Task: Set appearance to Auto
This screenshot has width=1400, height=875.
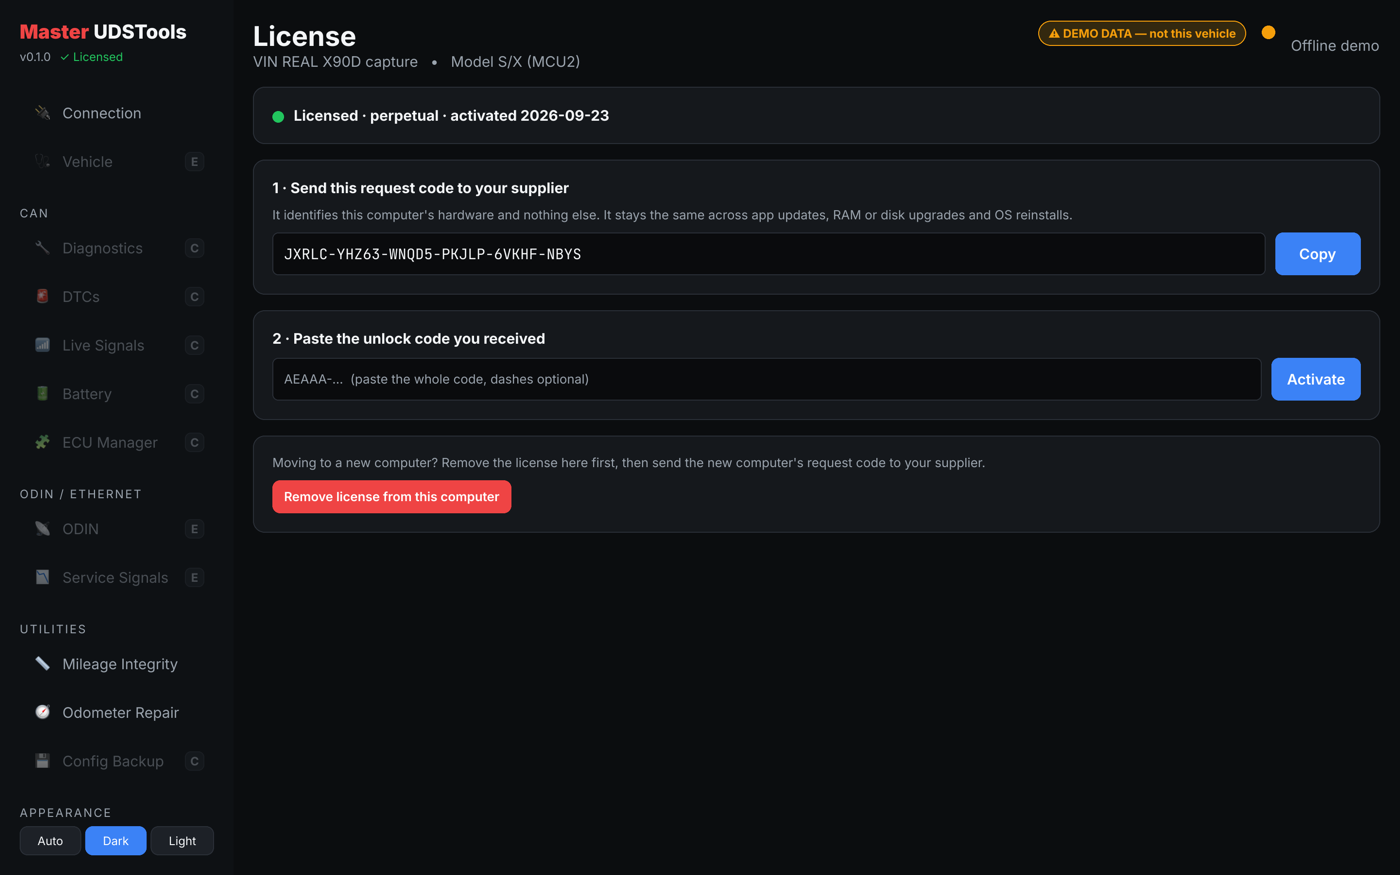Action: pos(50,841)
